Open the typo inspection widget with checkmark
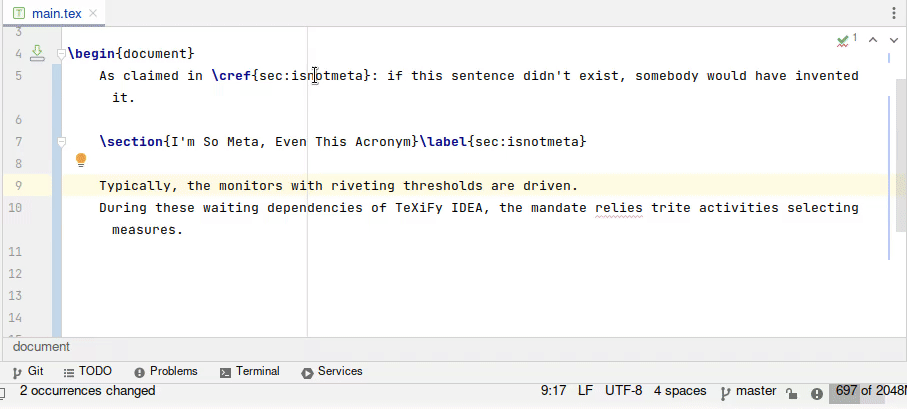 click(x=848, y=40)
